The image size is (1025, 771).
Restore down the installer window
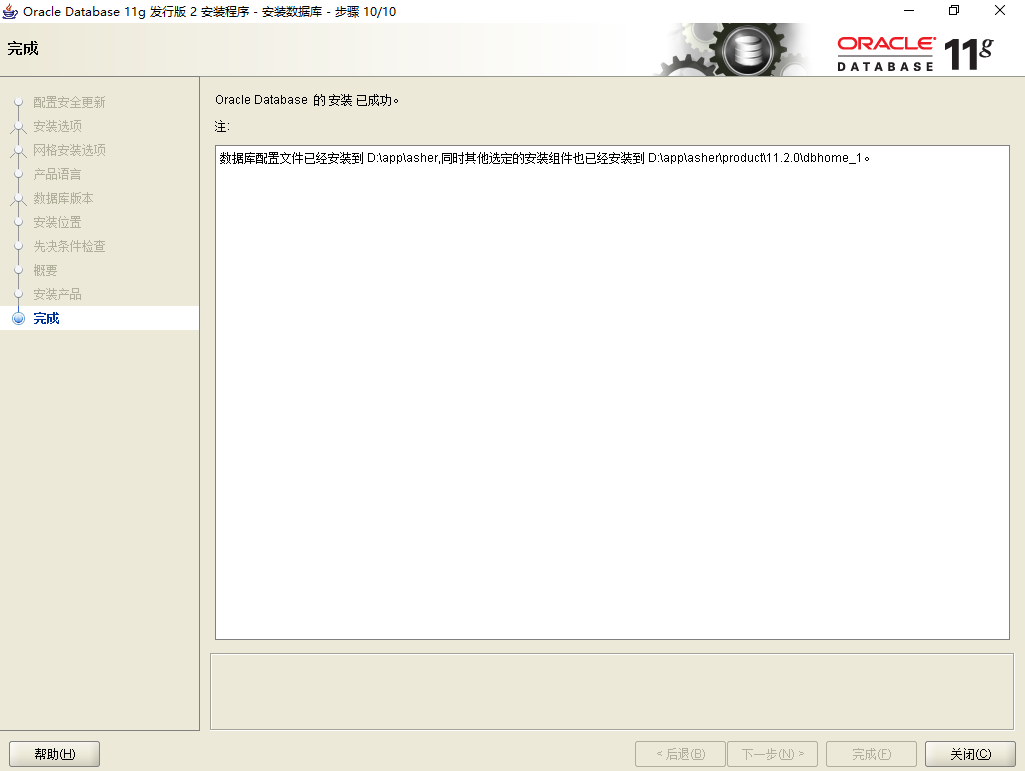[x=954, y=10]
